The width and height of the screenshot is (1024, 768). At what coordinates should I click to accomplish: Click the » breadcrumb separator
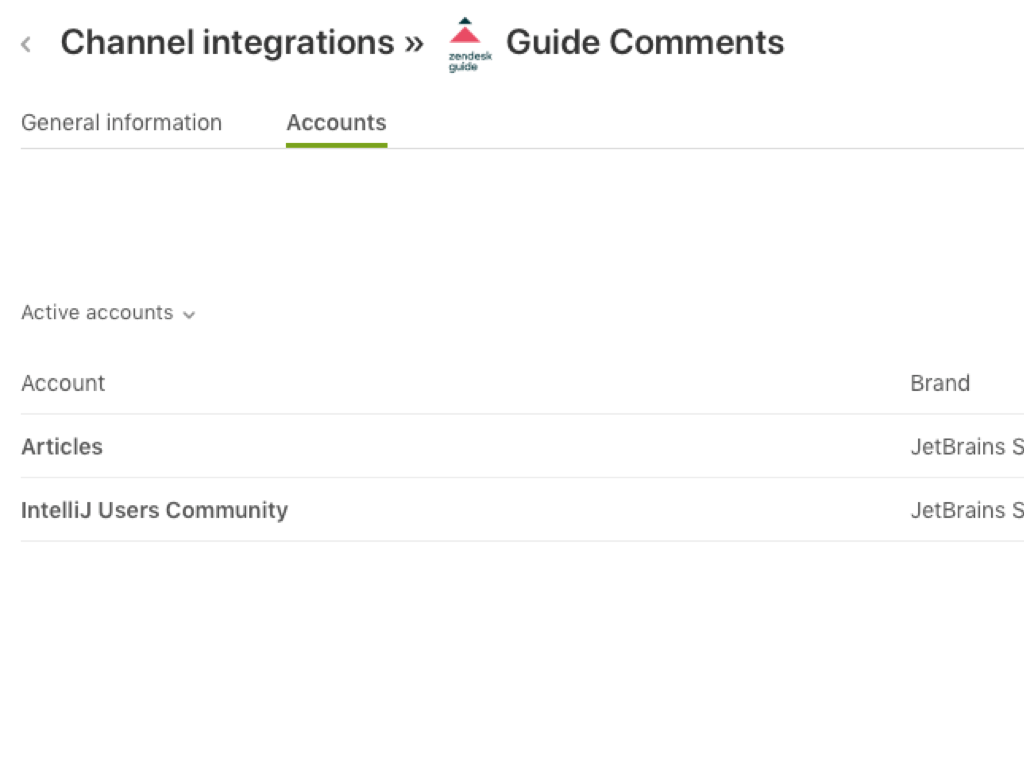pos(413,43)
